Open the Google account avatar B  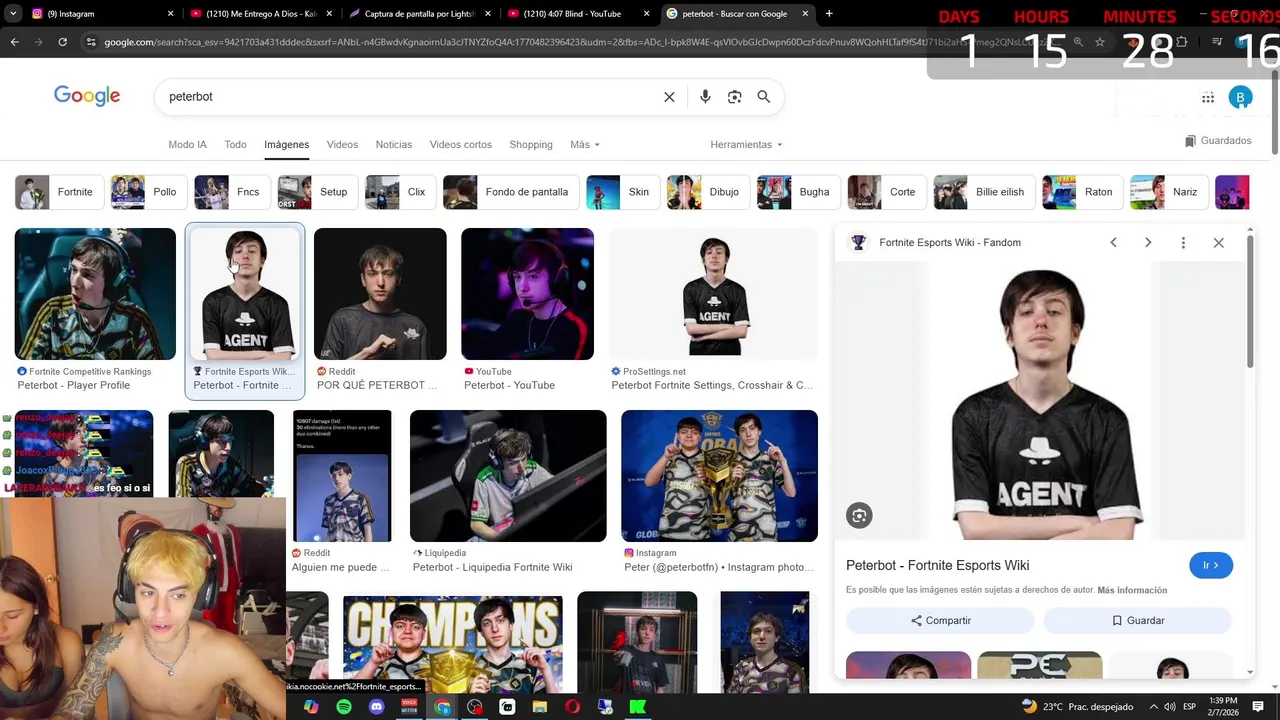click(x=1240, y=97)
